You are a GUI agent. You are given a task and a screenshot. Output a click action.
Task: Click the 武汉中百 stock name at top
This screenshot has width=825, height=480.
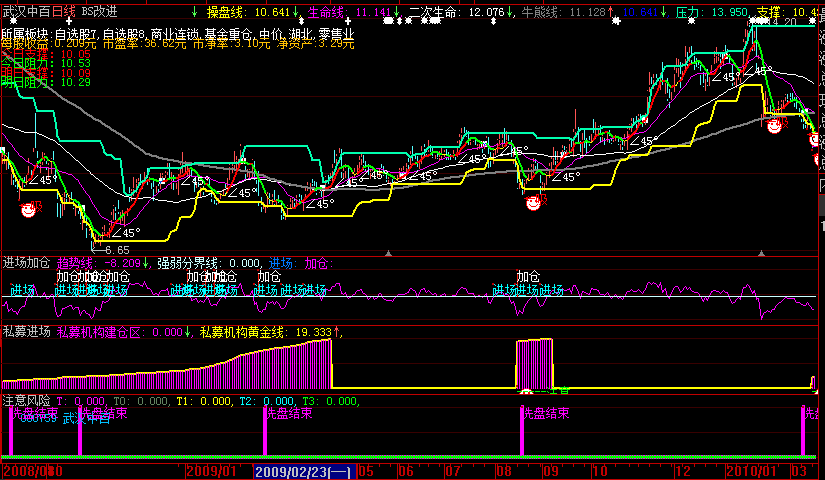(x=26, y=11)
